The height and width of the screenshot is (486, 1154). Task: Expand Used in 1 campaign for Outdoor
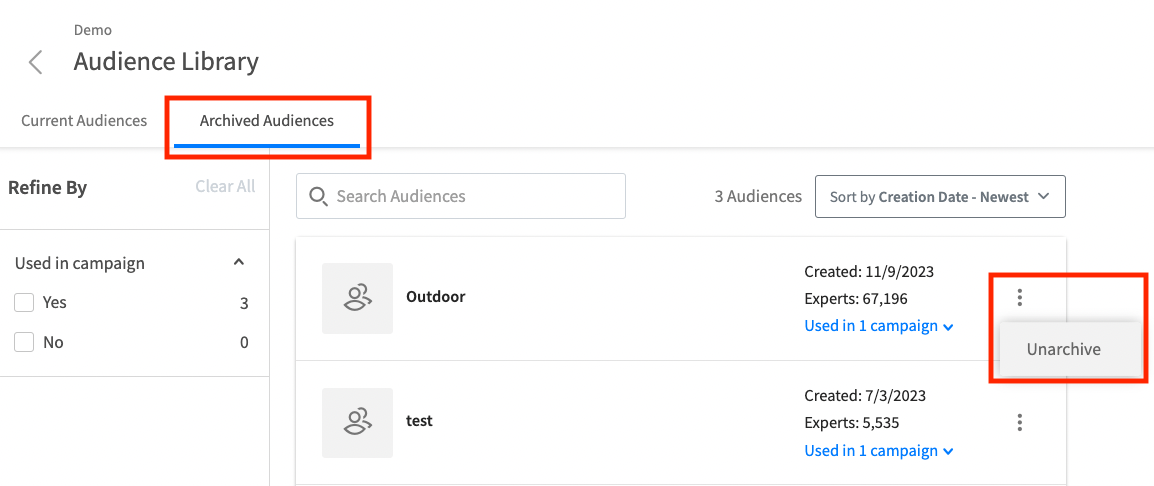pyautogui.click(x=879, y=325)
